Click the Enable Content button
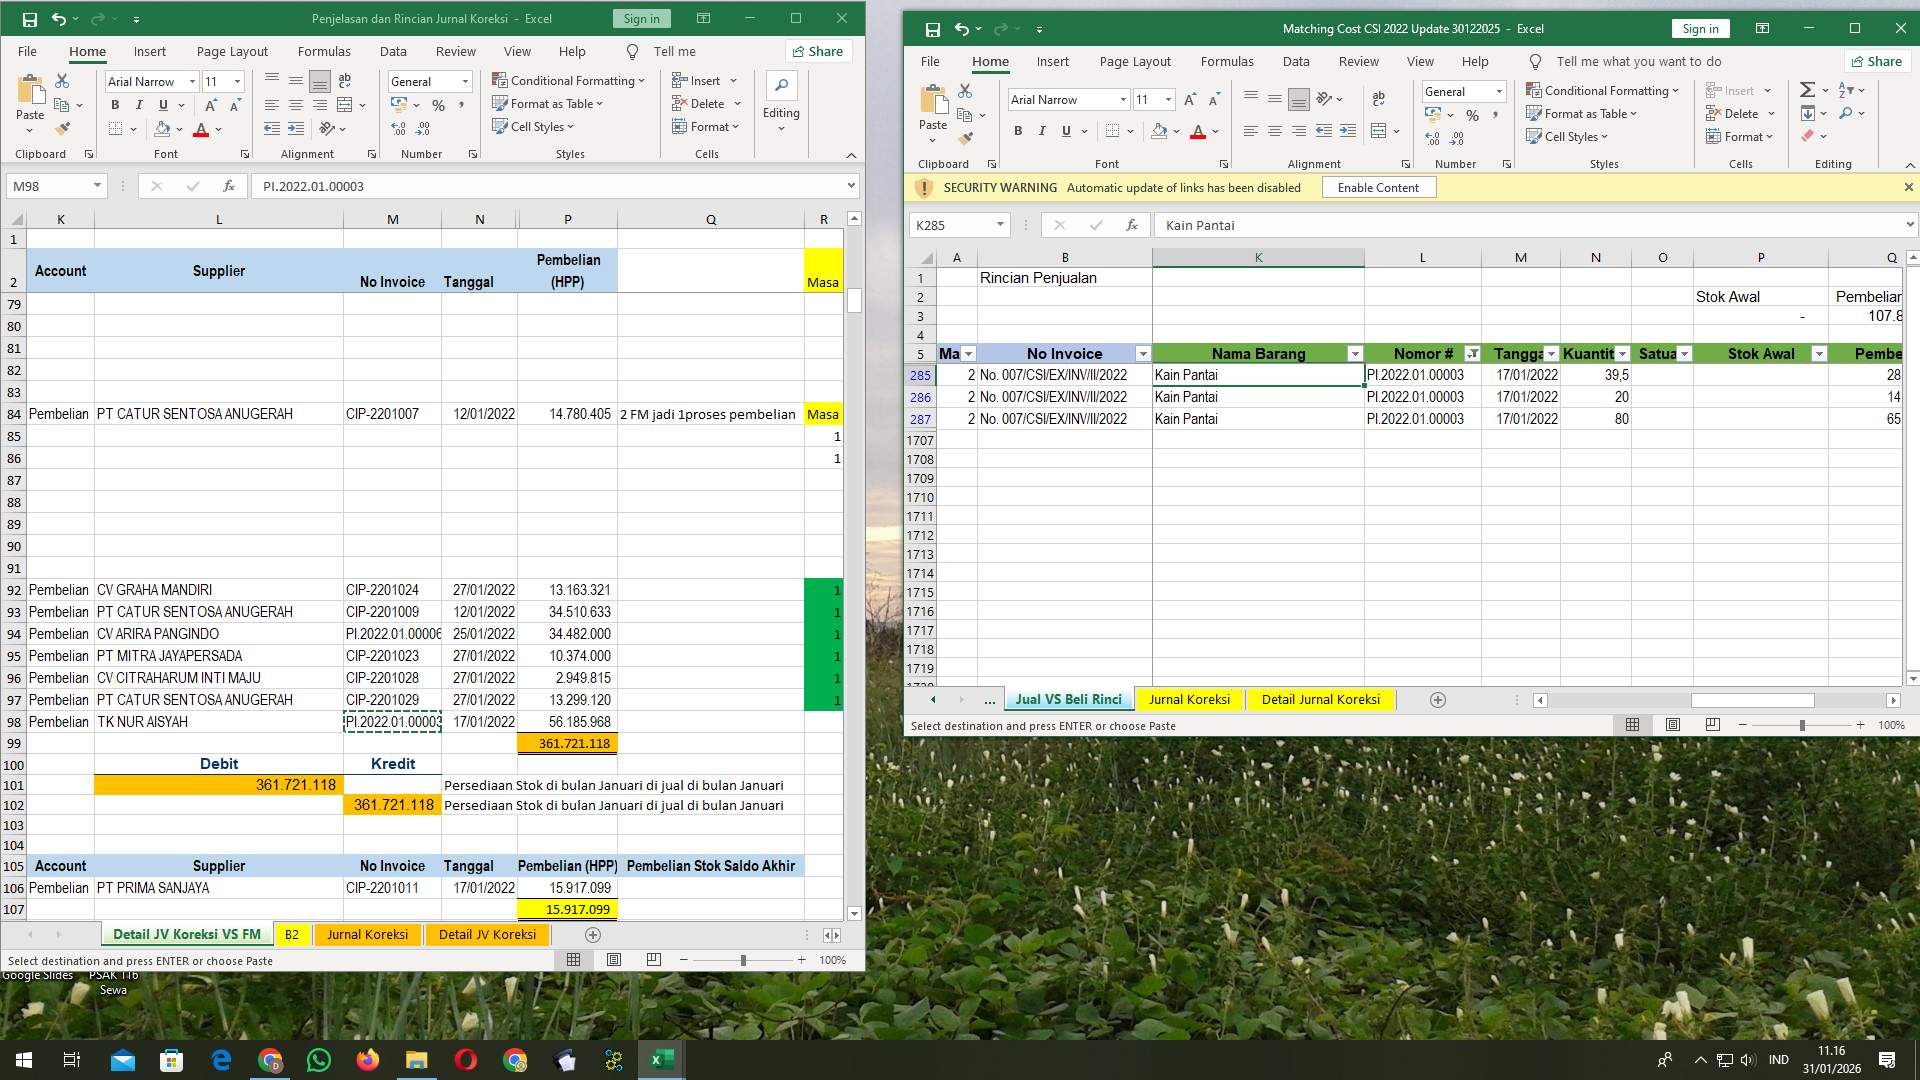Screen dimensions: 1920x1080 [x=1378, y=187]
